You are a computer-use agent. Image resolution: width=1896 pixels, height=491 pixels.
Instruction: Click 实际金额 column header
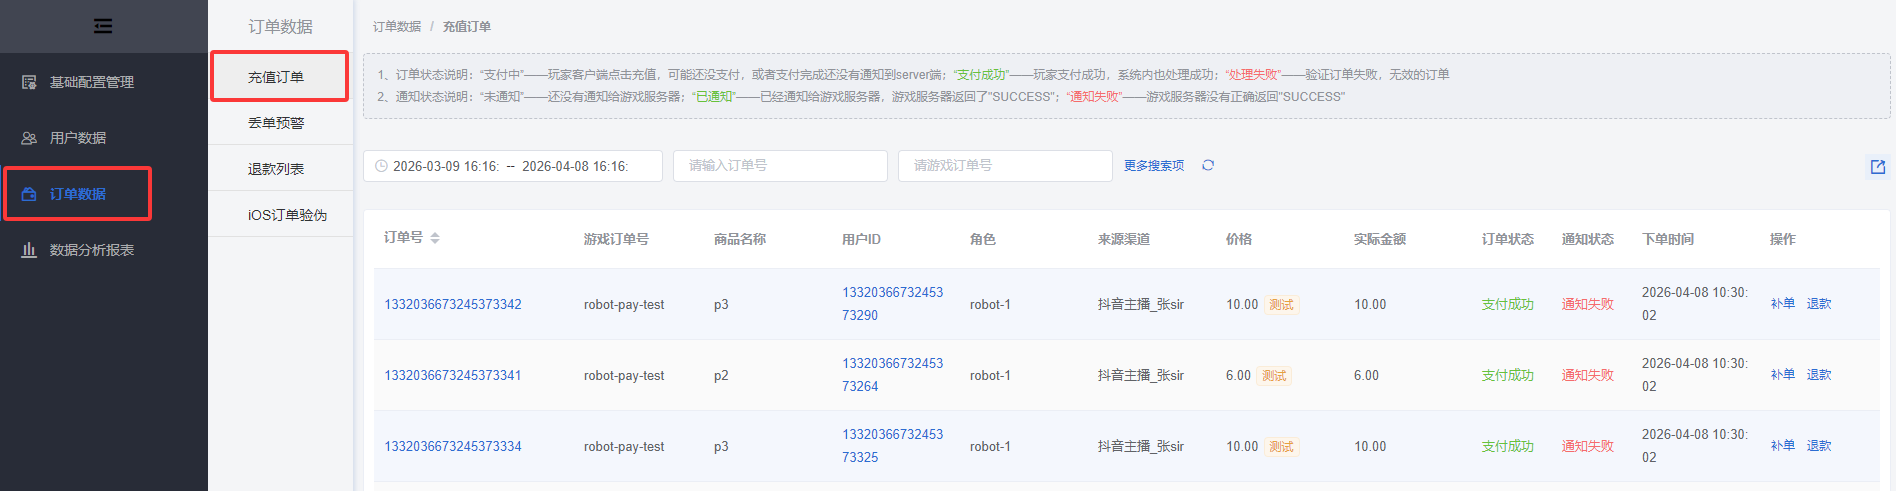(1380, 239)
